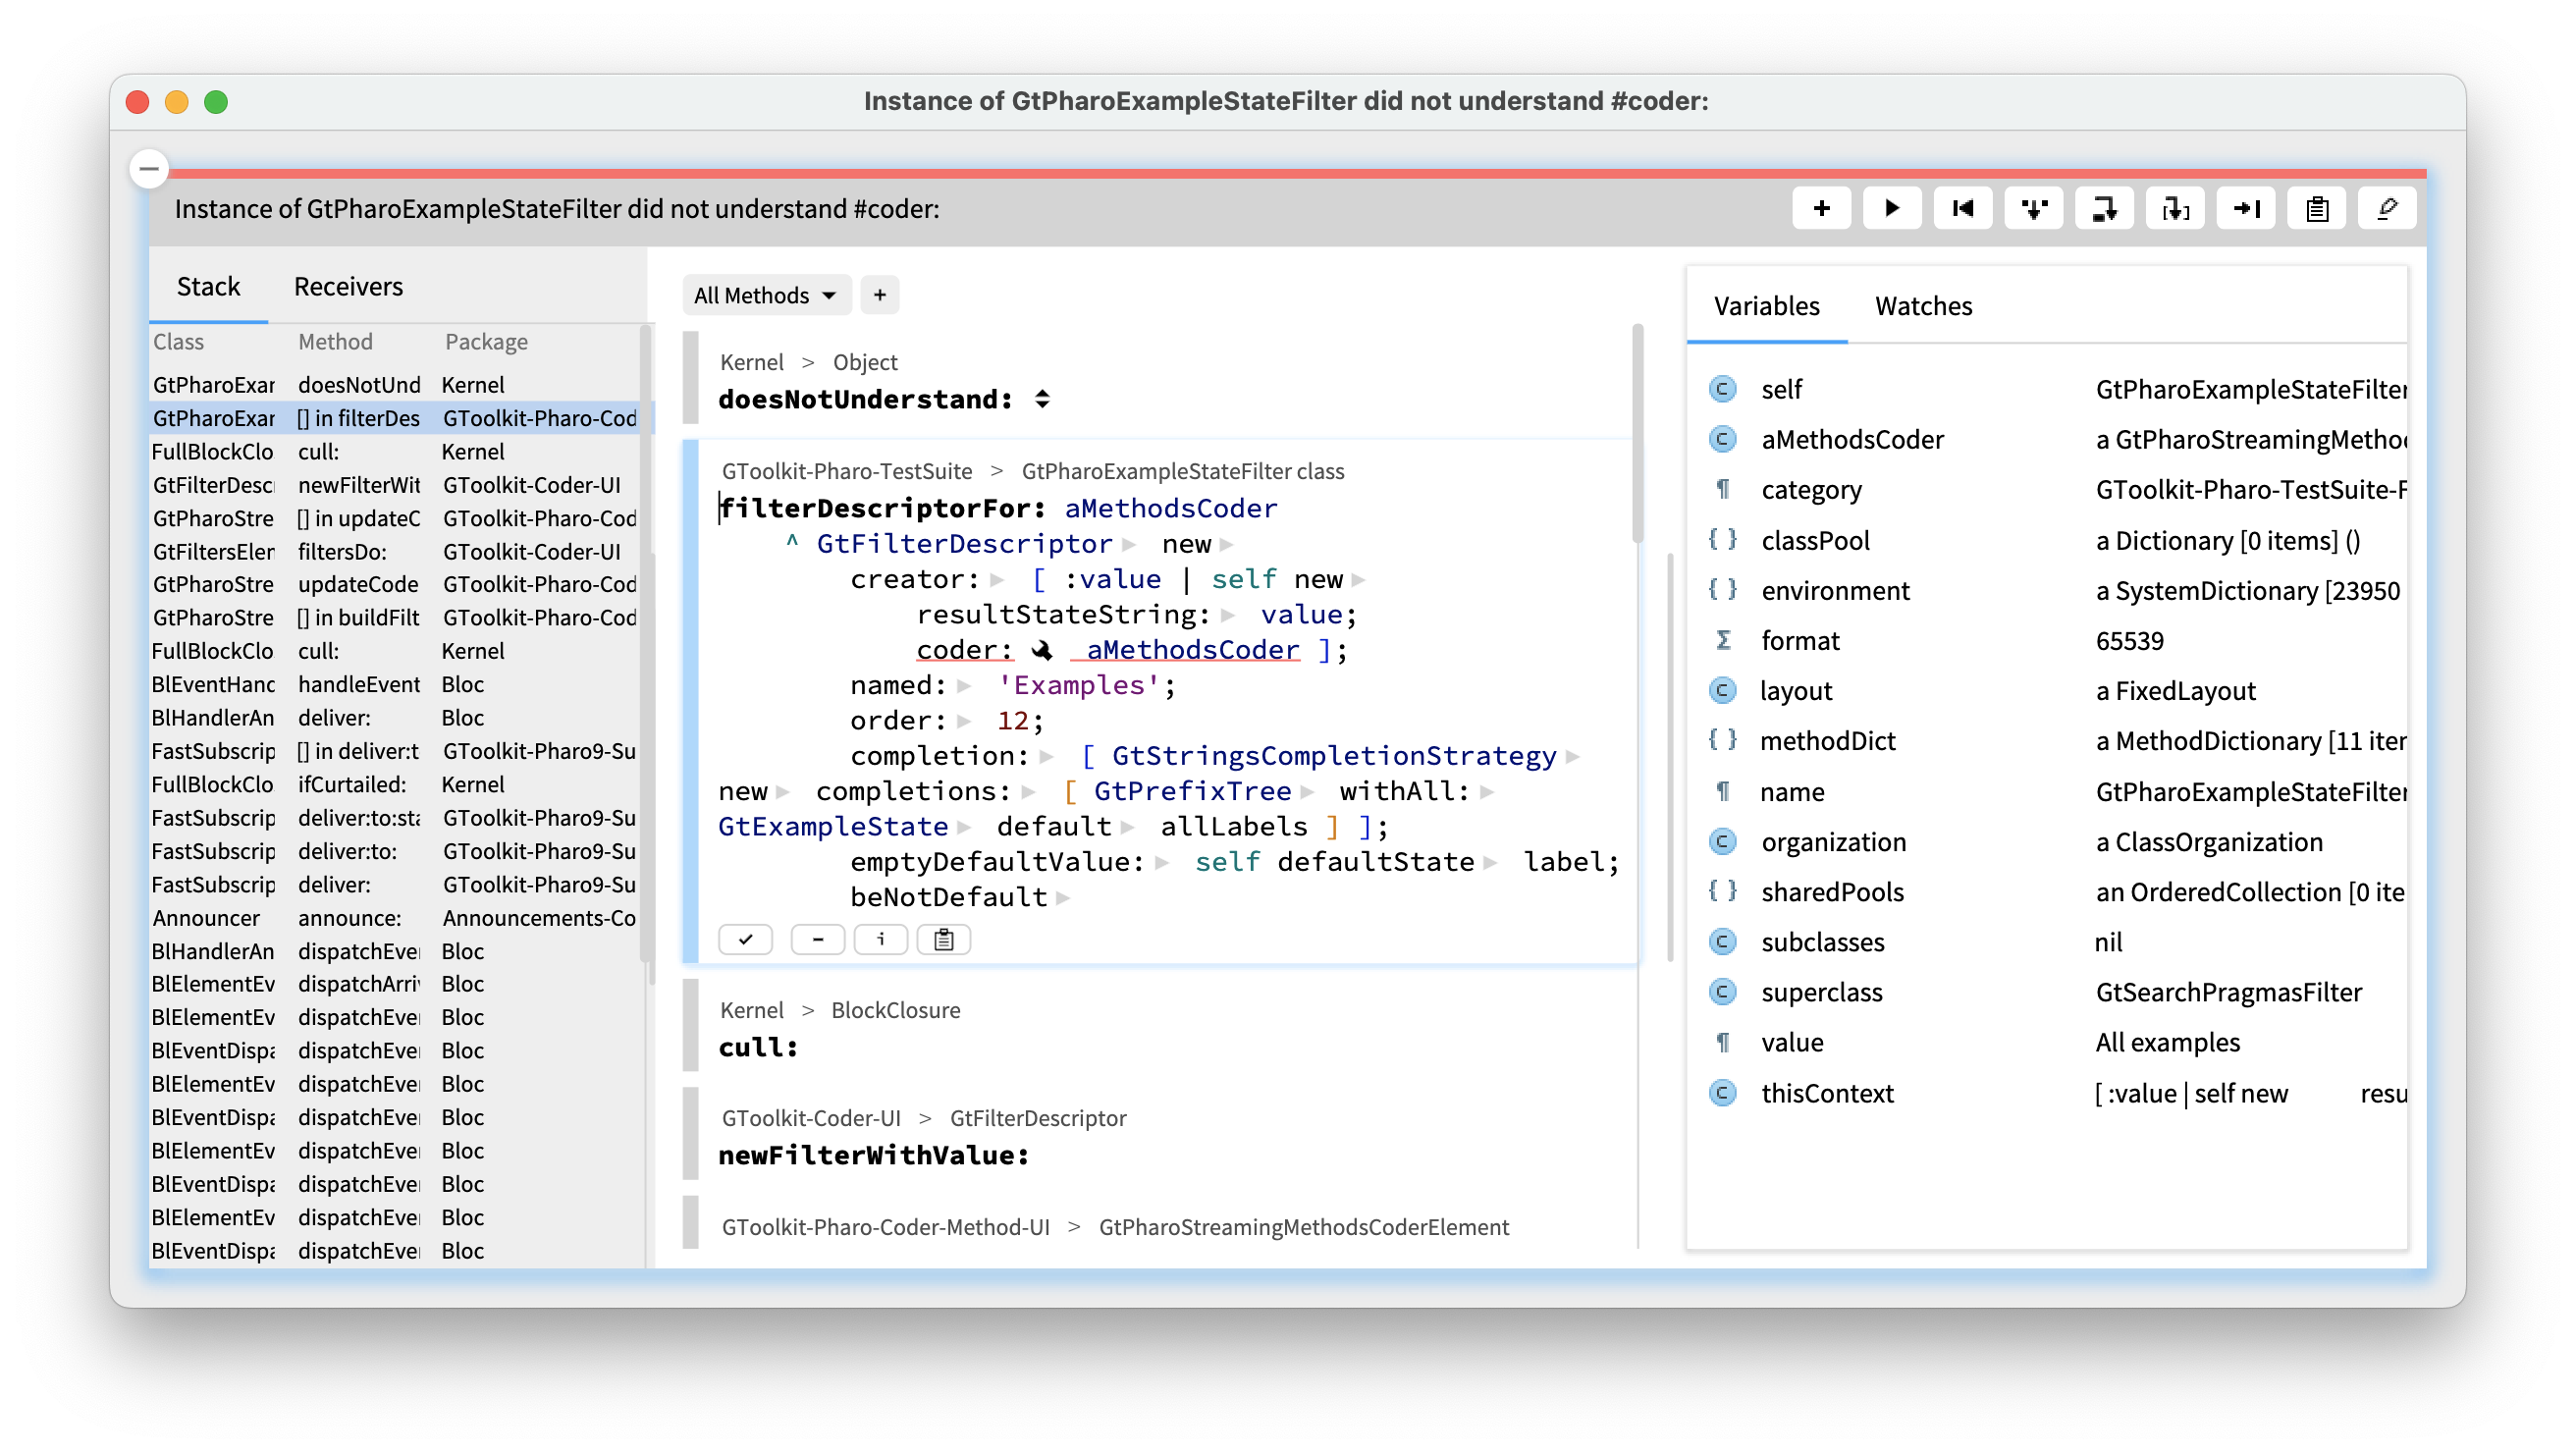Click the minus button under the method editor
The image size is (2576, 1453).
click(818, 939)
